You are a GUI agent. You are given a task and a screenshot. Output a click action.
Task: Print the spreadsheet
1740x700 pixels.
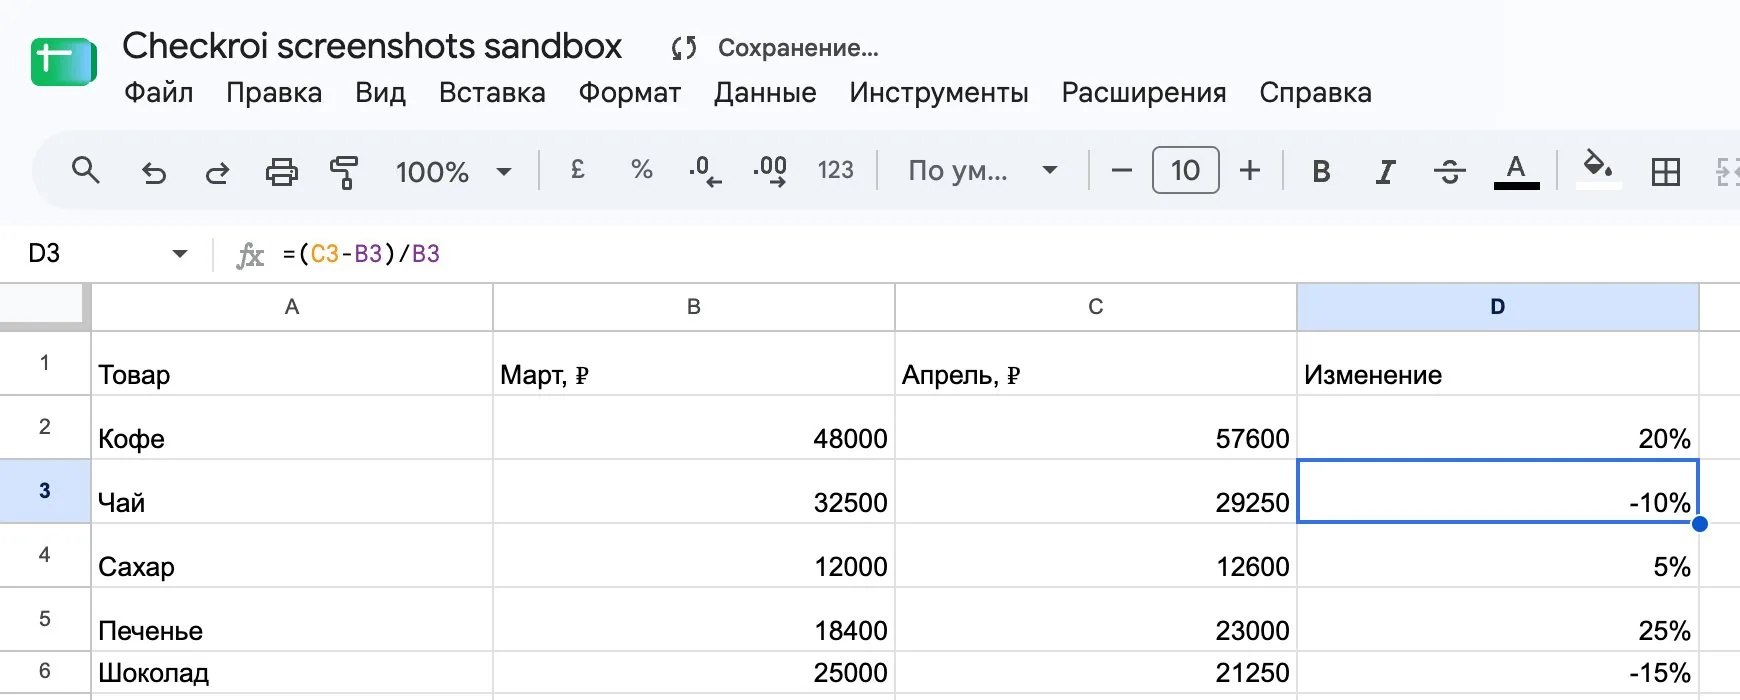coord(281,172)
